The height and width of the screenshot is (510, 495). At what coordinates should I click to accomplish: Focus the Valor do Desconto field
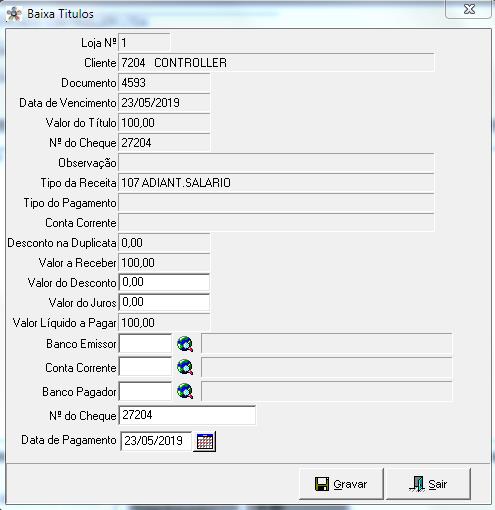click(164, 282)
